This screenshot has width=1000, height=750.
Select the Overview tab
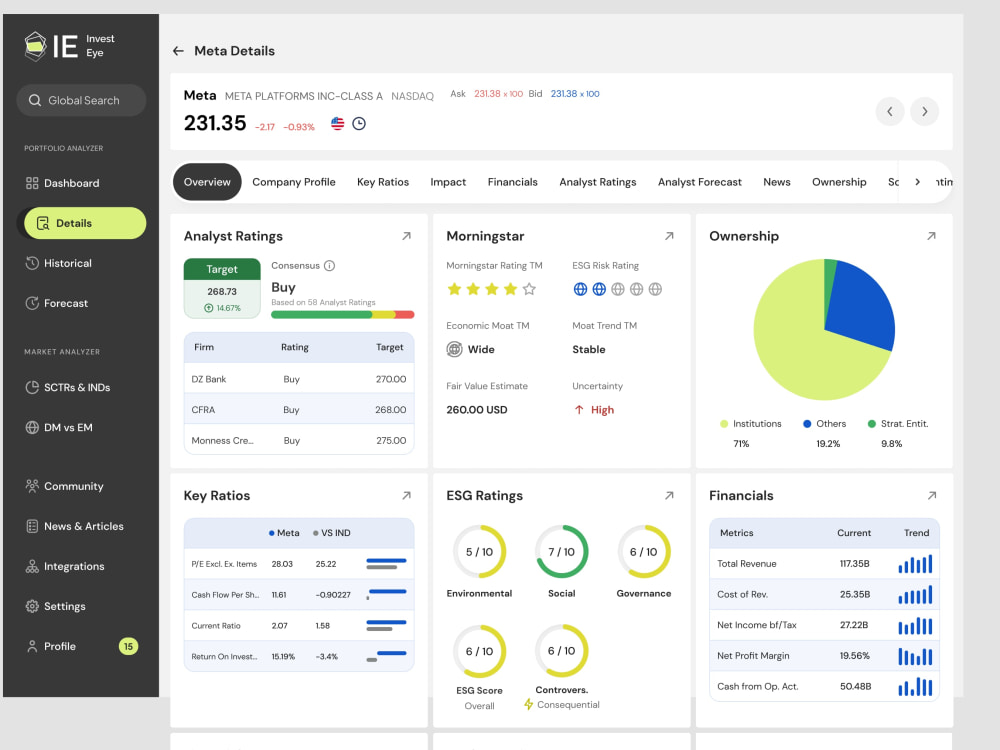[x=207, y=182]
